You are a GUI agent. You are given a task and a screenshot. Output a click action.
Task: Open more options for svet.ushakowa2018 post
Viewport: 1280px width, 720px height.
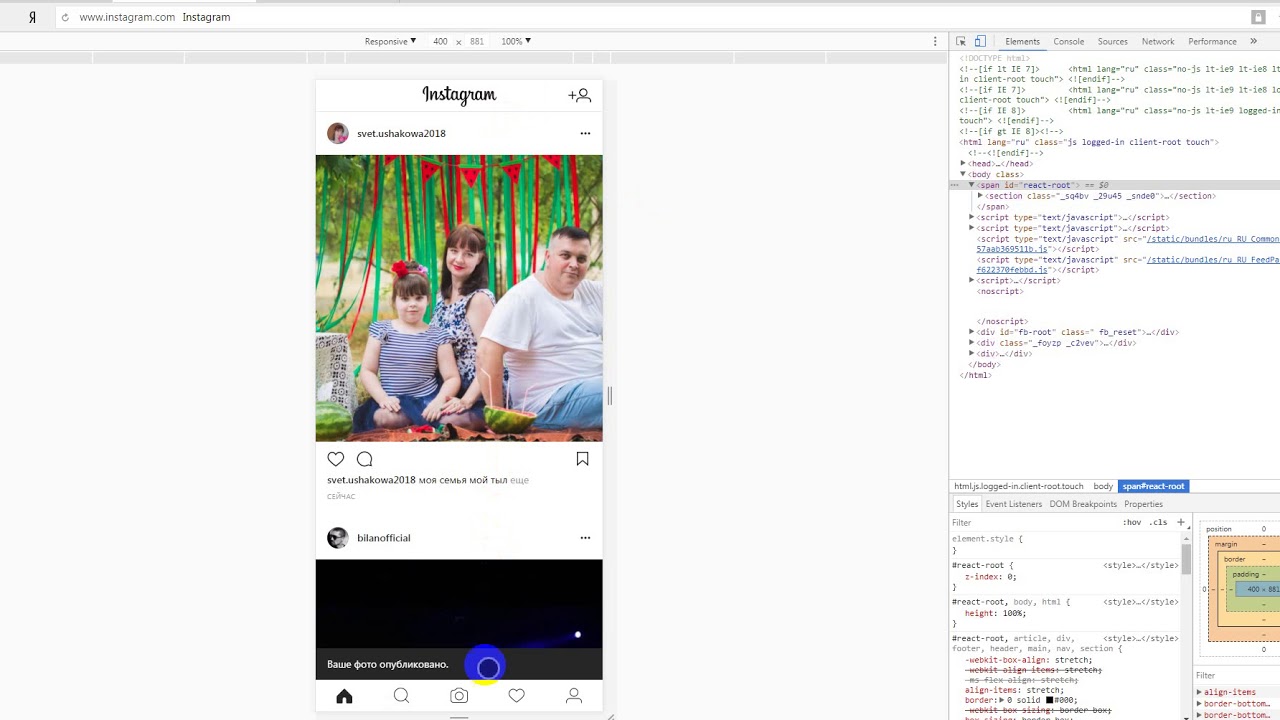585,133
